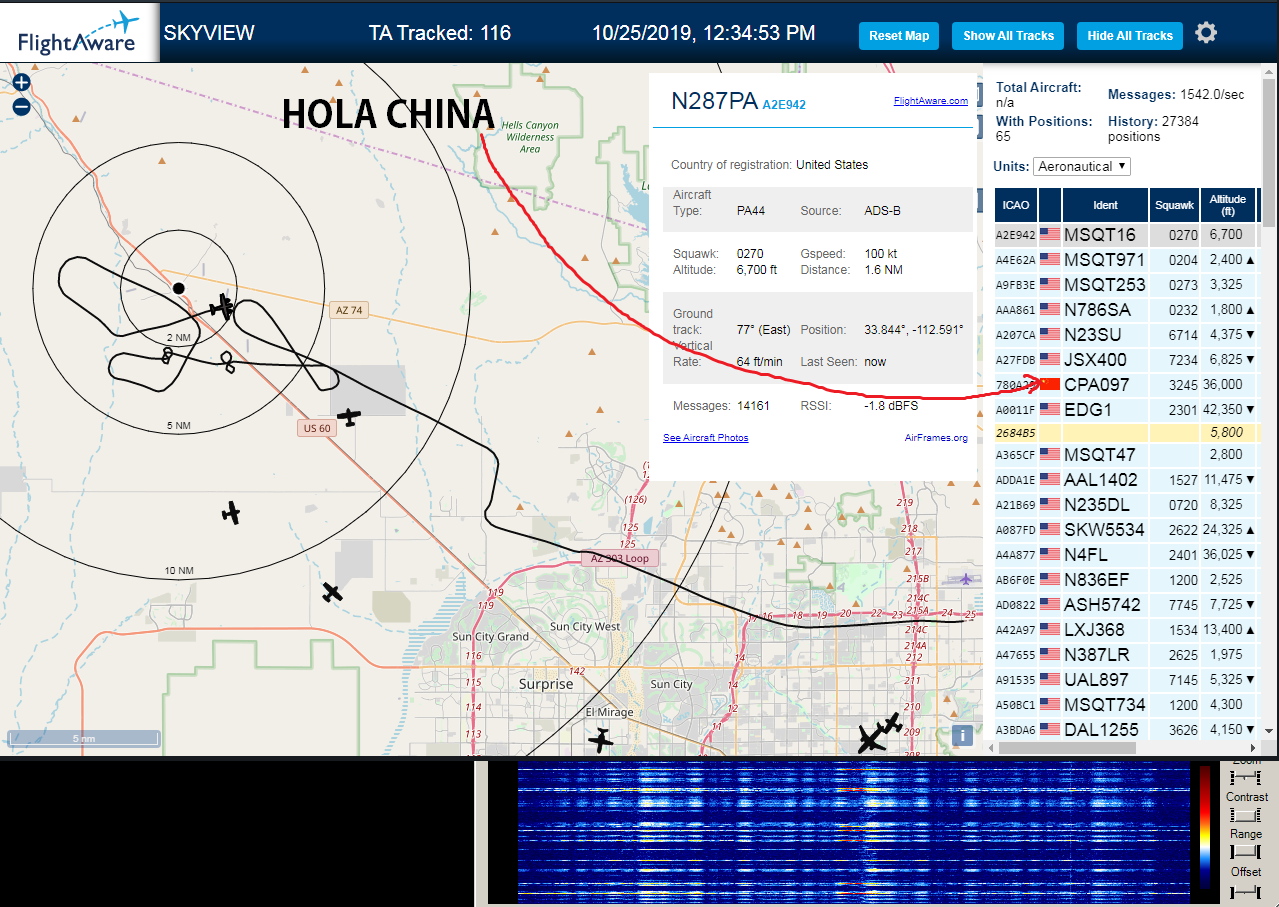Image resolution: width=1279 pixels, height=907 pixels.
Task: Sort table by Altitude (ft) column
Action: point(1227,205)
